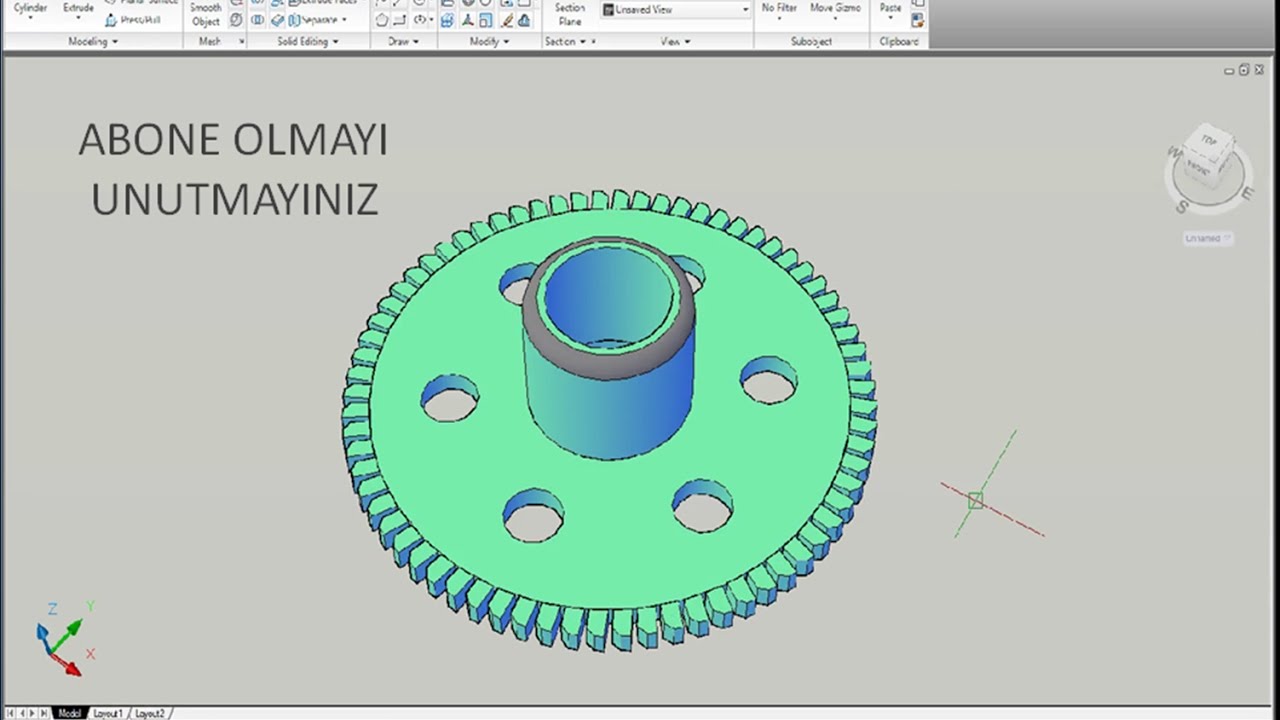Click the 3D move gizmo icon
This screenshot has width=1280, height=720.
tap(467, 20)
